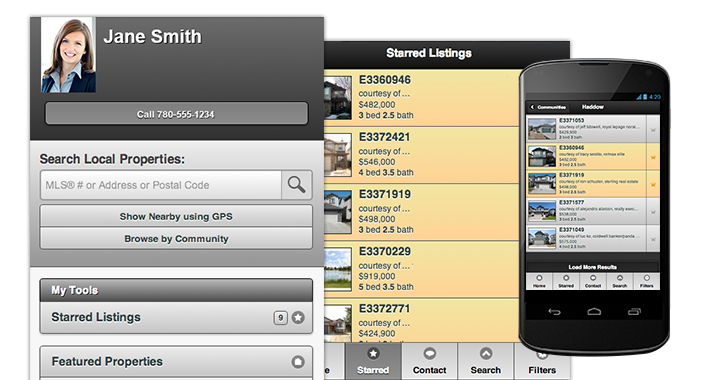Click Jane Smith name heading
Viewport: 712px width, 380px height.
pos(152,37)
